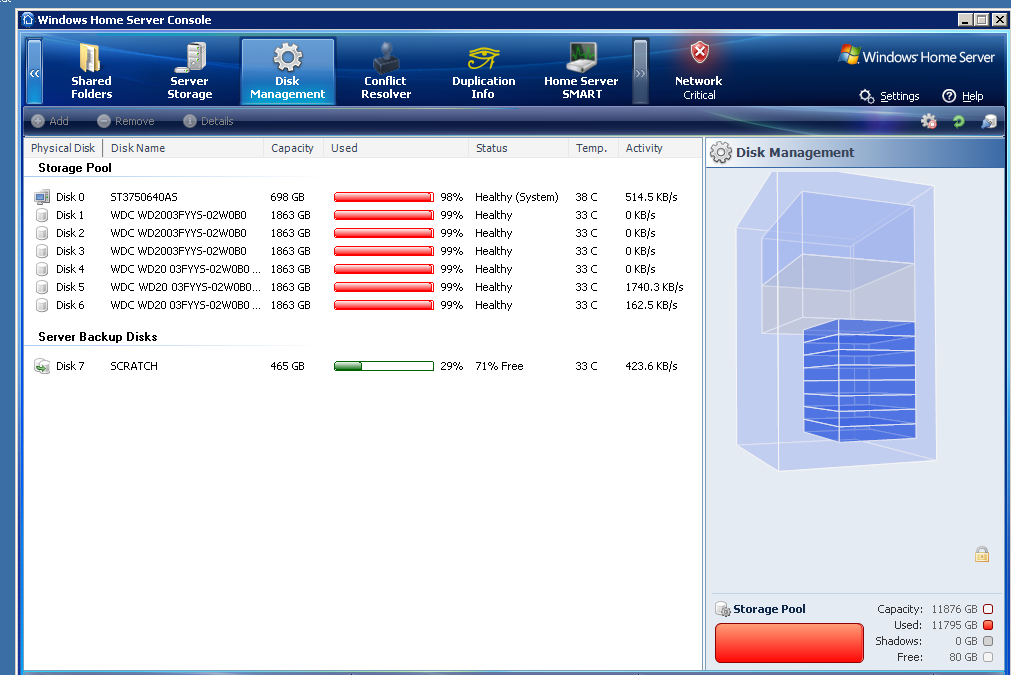Sort by the Status column header
1011x675 pixels.
tap(518, 148)
